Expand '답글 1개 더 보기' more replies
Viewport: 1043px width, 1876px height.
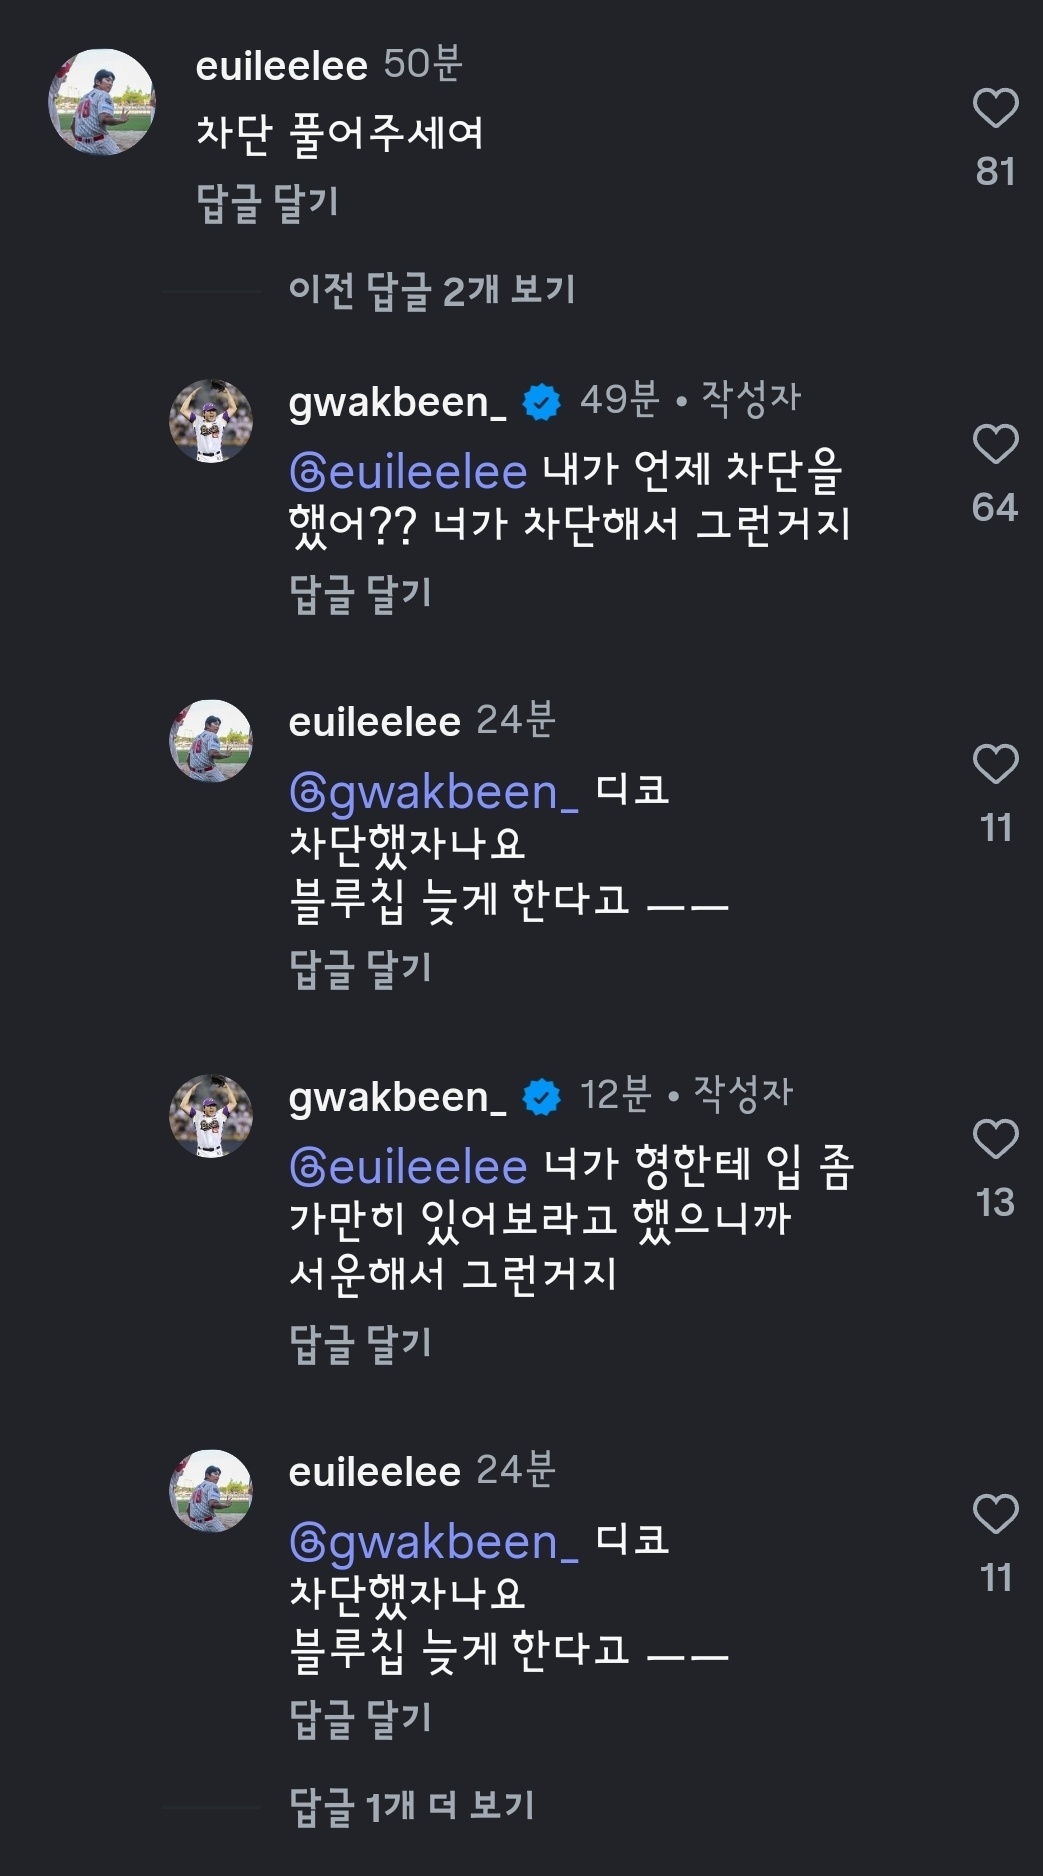tap(411, 1806)
